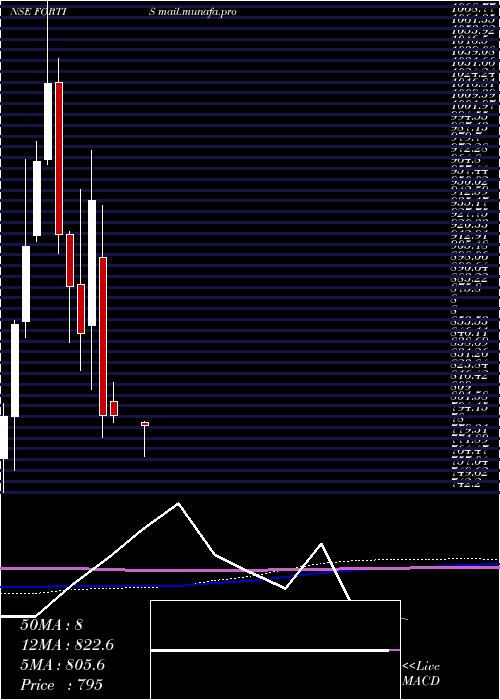Click the latest tiny red candle with the long lower wick
Screen dimensions: 500x700
pyautogui.click(x=145, y=424)
